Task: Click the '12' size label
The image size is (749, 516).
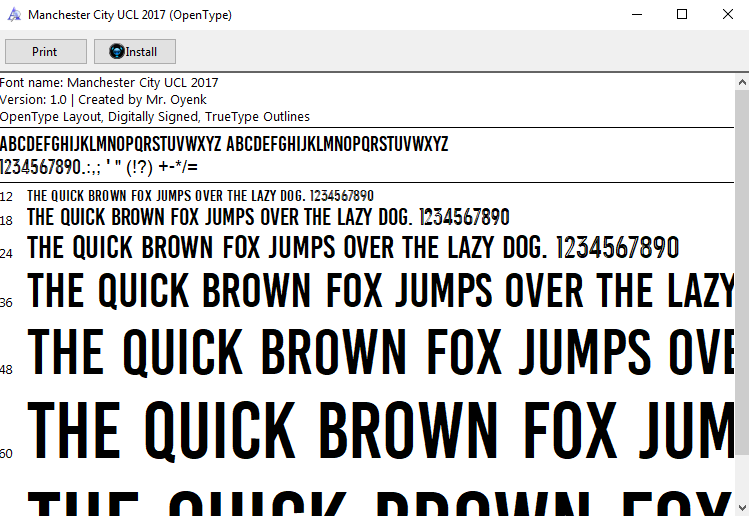Action: pos(6,197)
